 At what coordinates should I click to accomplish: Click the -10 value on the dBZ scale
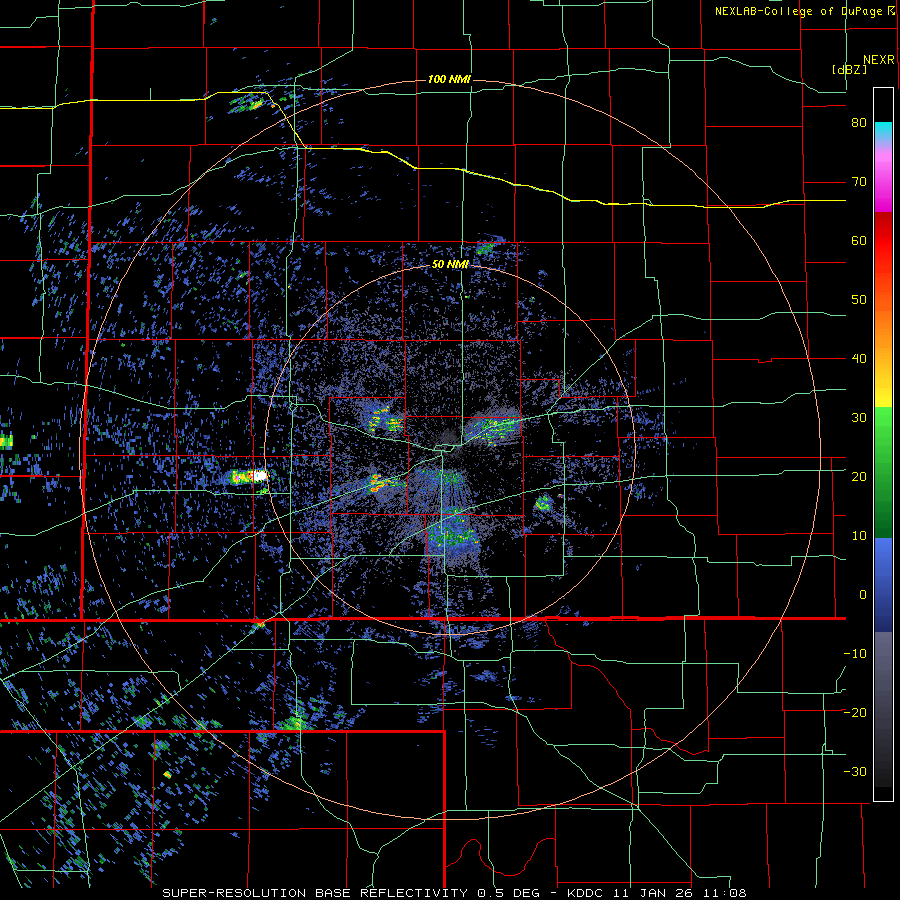pyautogui.click(x=855, y=654)
